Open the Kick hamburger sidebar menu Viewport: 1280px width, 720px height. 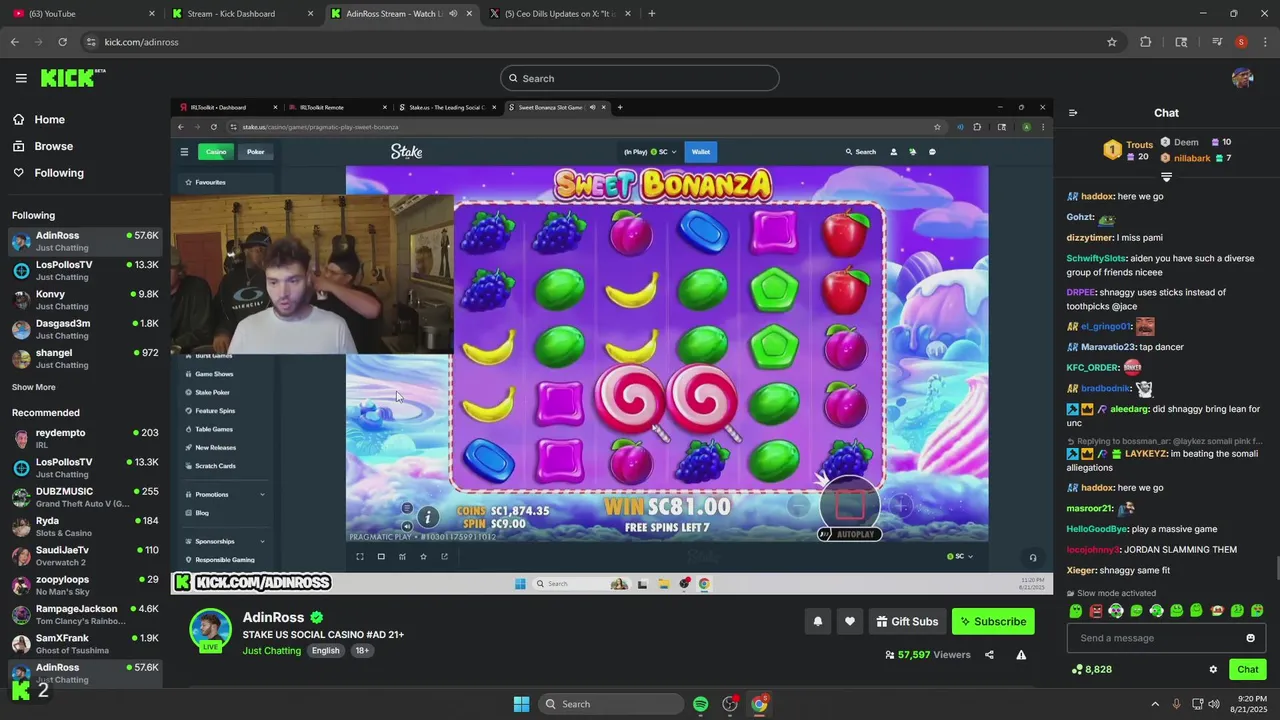click(21, 78)
